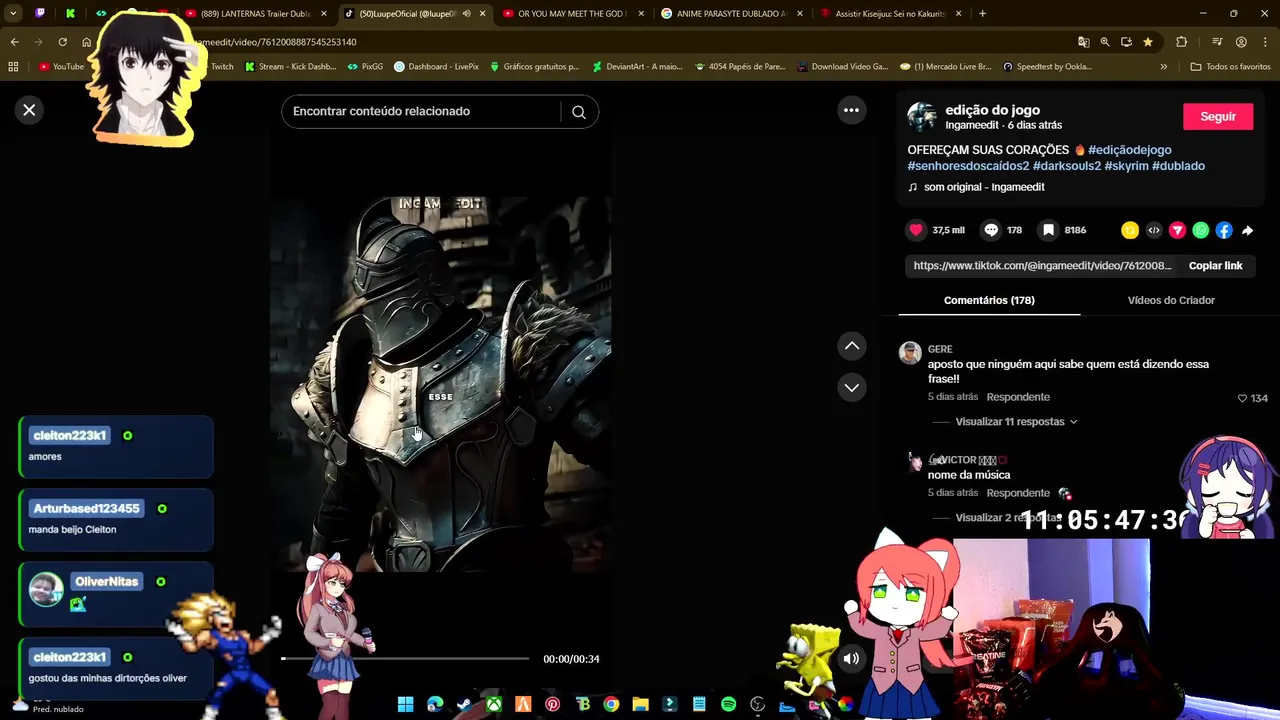This screenshot has height=720, width=1280.
Task: Open Xbox app from the taskbar
Action: point(493,705)
